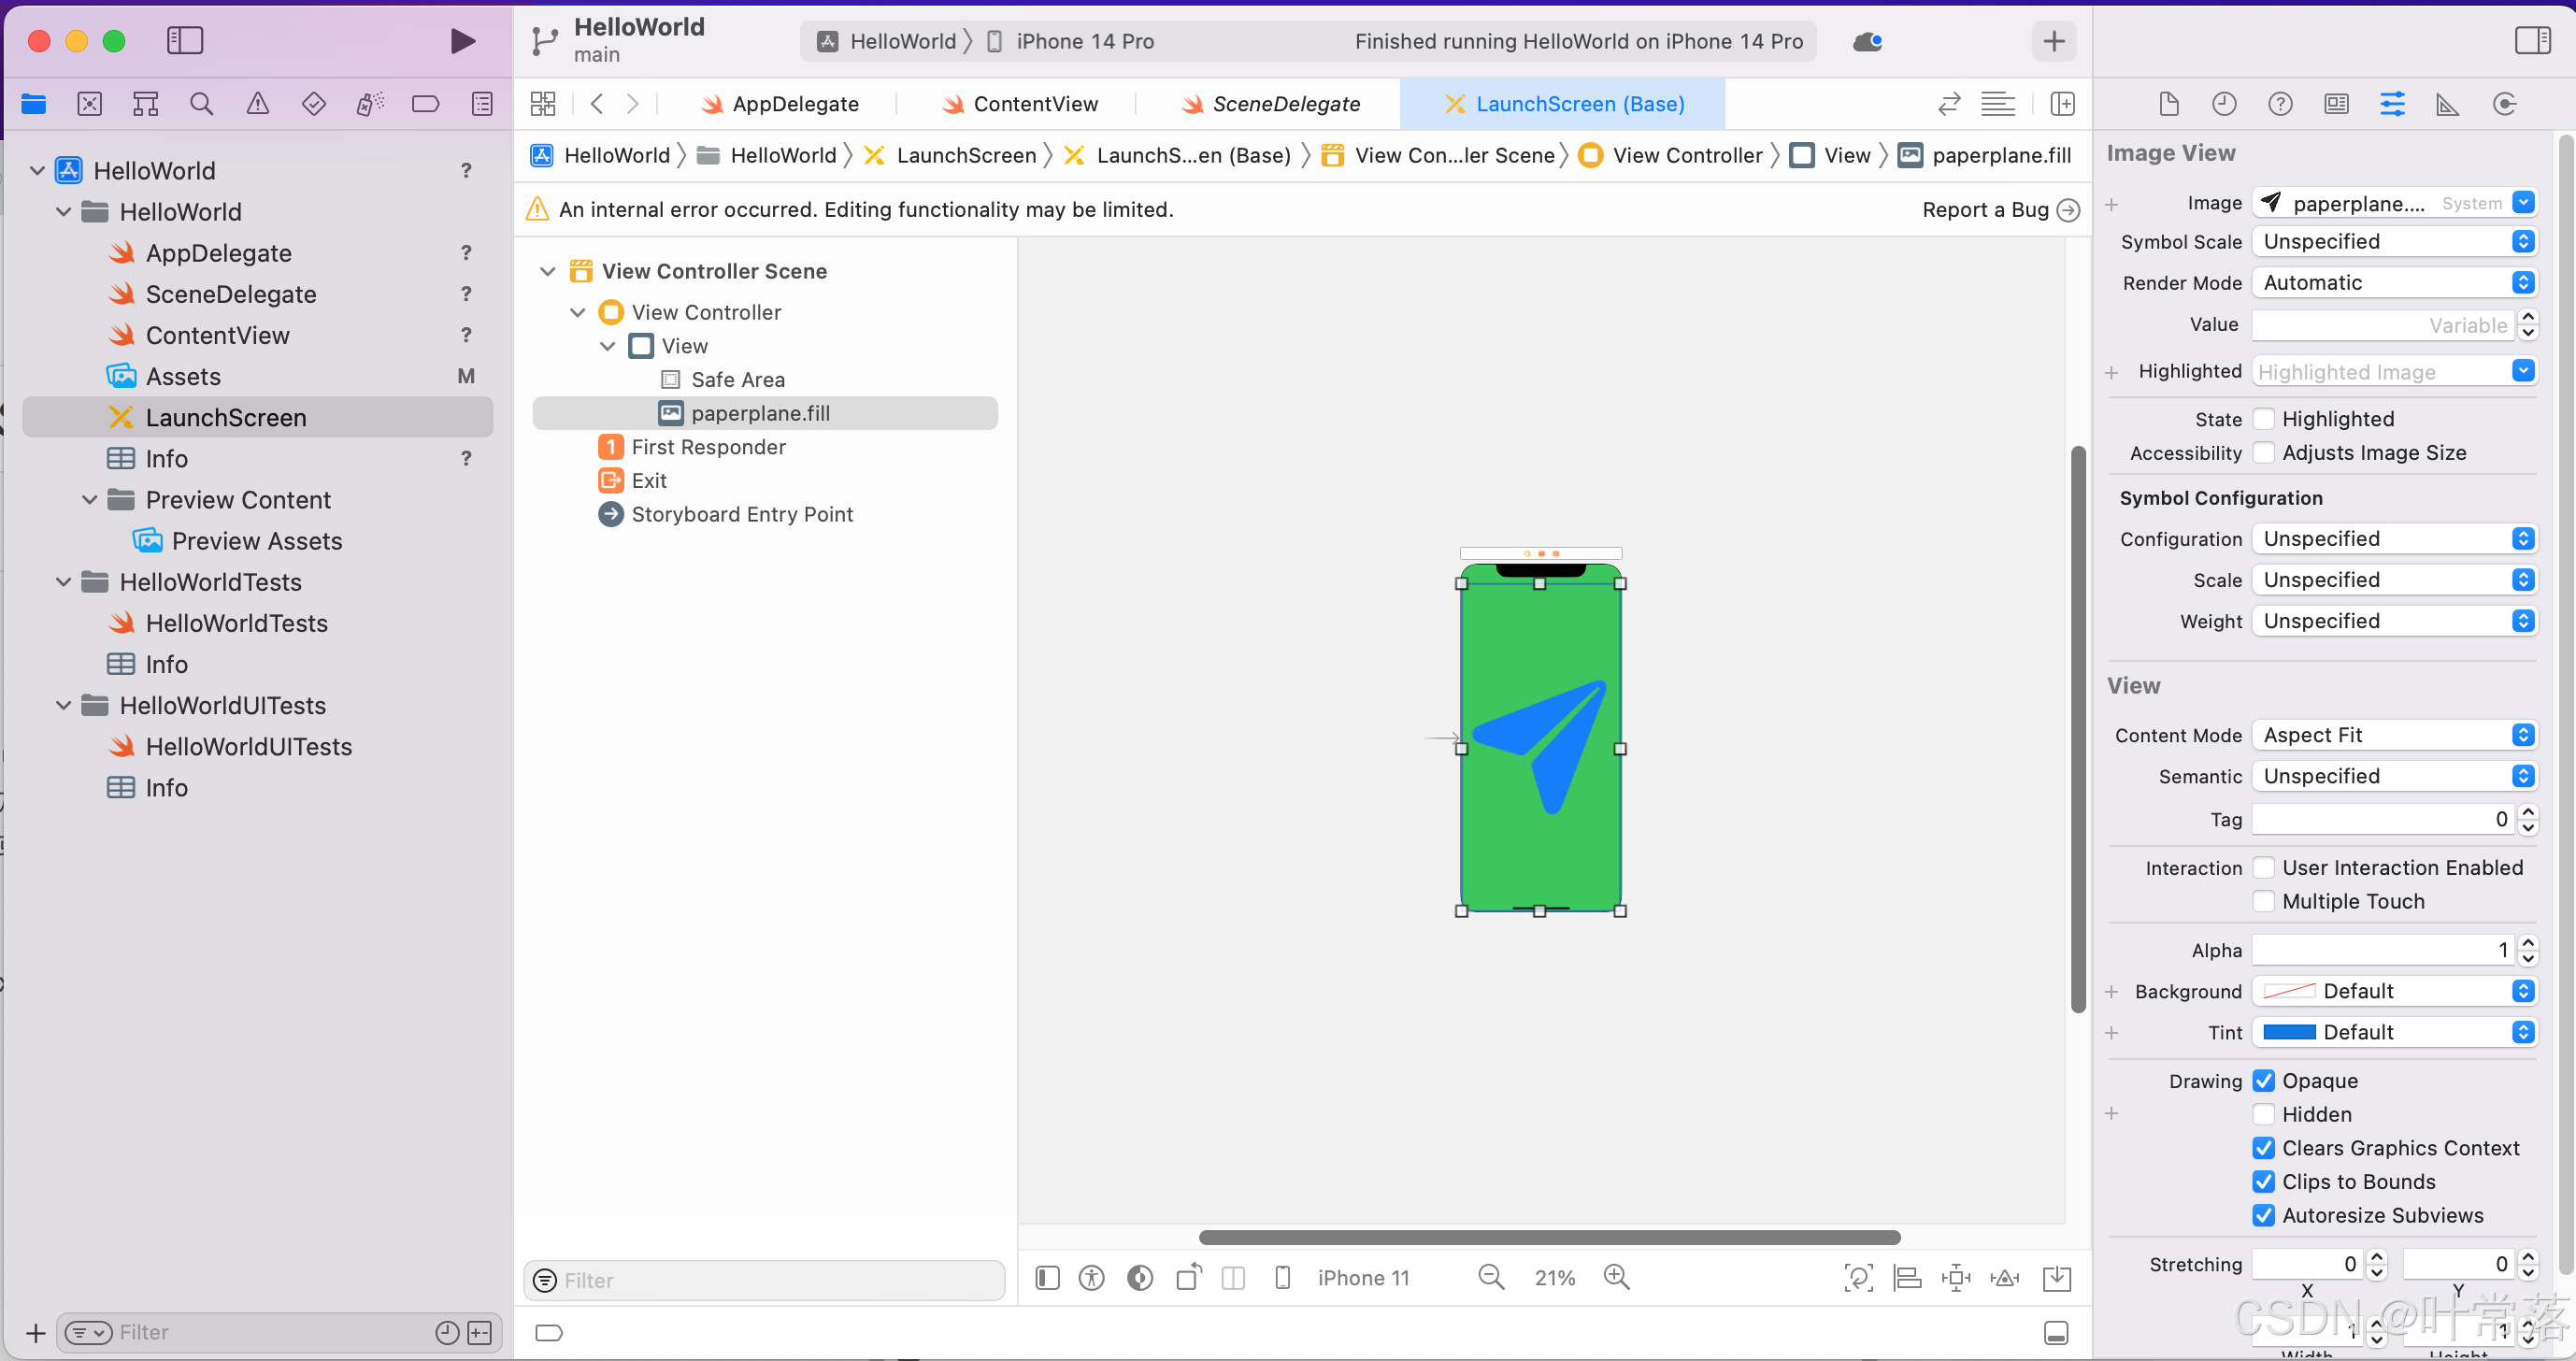Screen dimensions: 2576x1361
Task: Click the Report a Bug link
Action: point(2000,210)
